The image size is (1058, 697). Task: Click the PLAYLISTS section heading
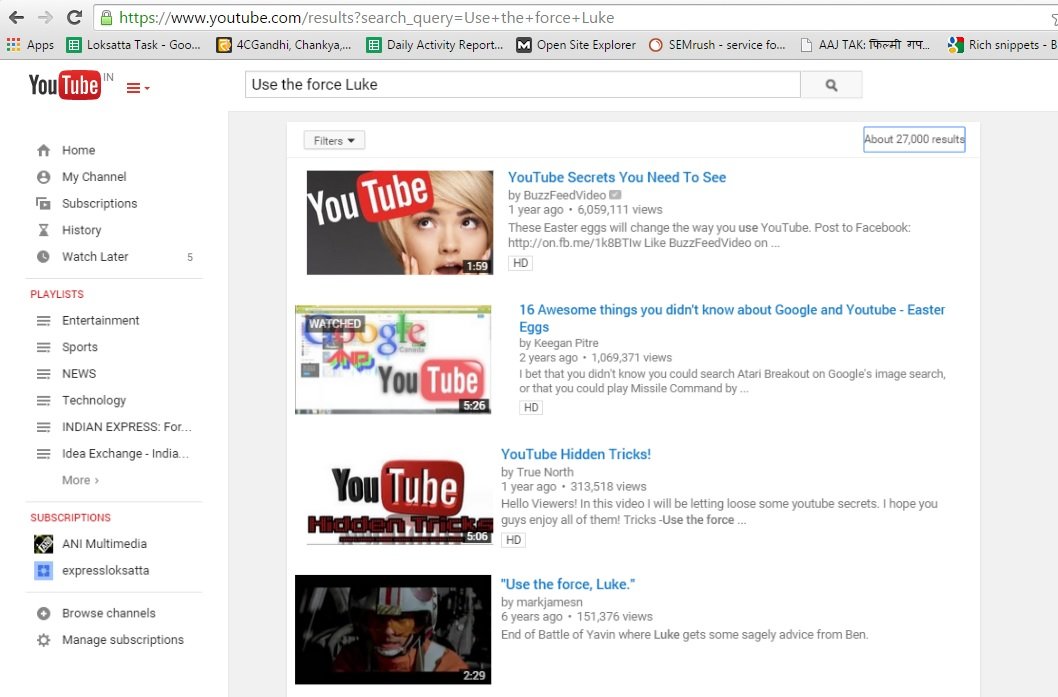tap(57, 294)
